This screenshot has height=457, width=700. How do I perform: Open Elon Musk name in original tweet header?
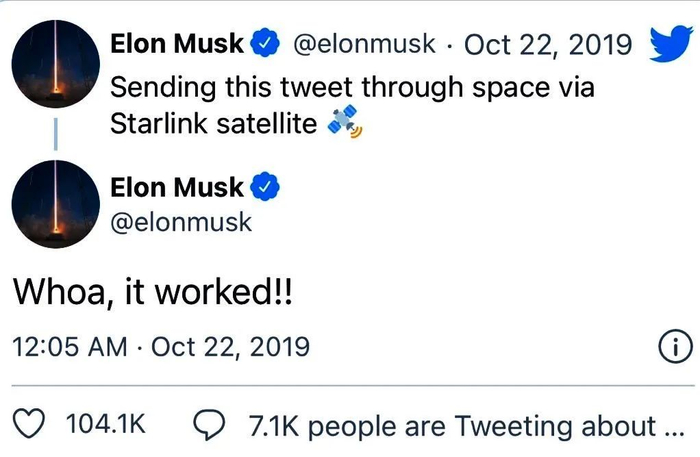[177, 44]
